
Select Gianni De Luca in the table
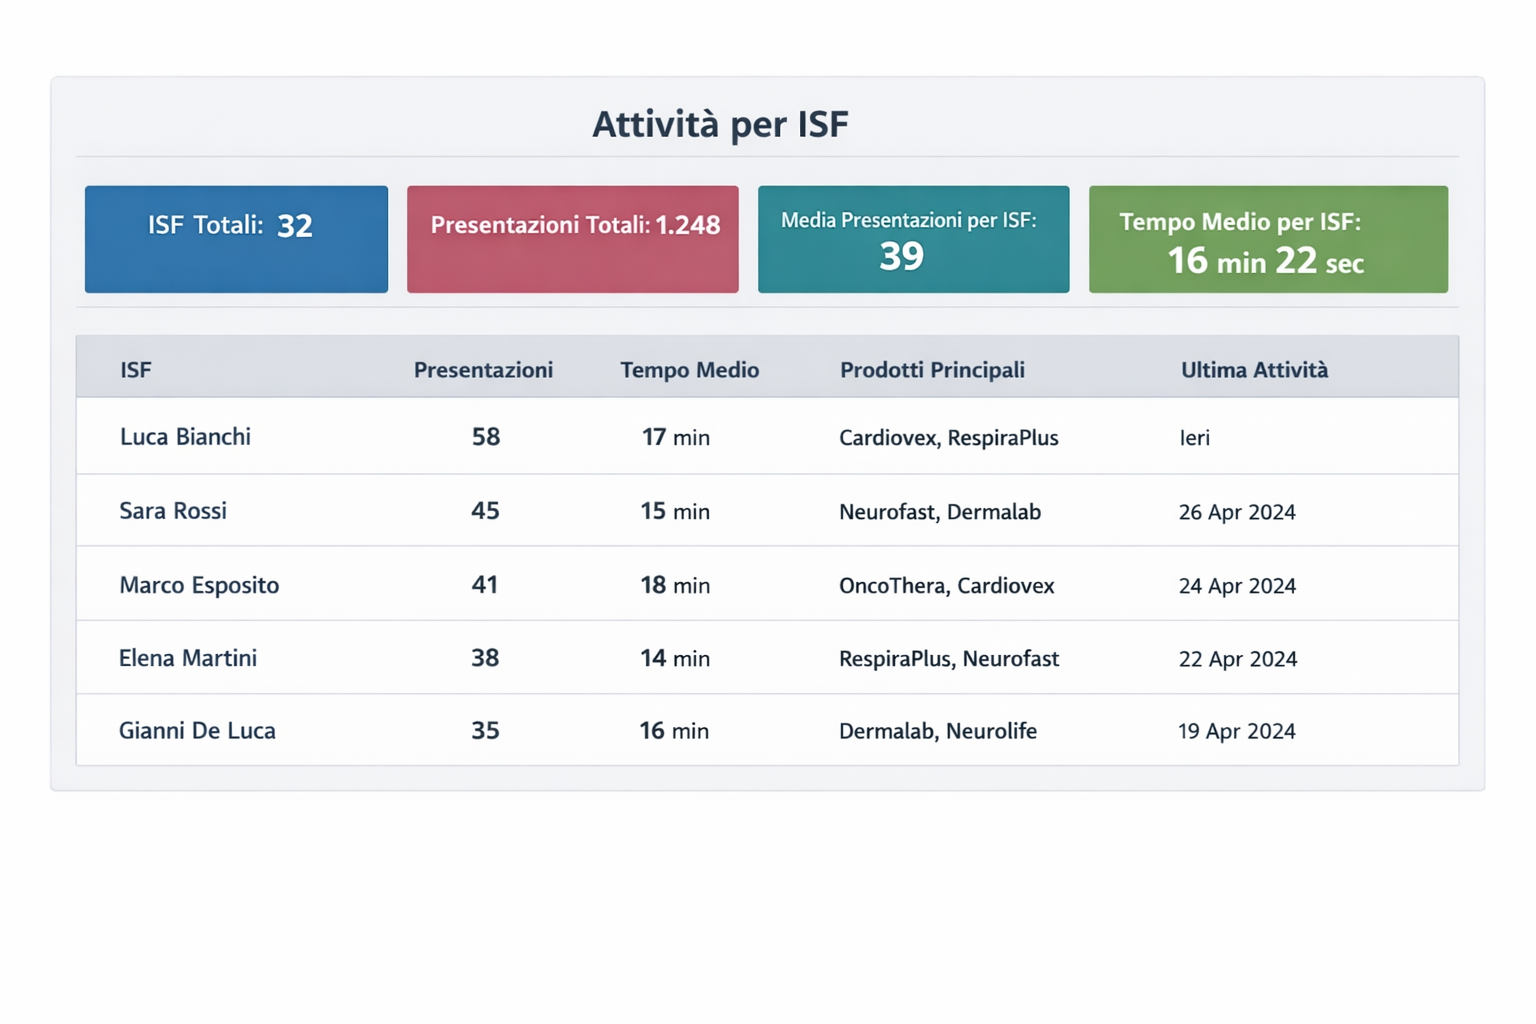(x=197, y=731)
